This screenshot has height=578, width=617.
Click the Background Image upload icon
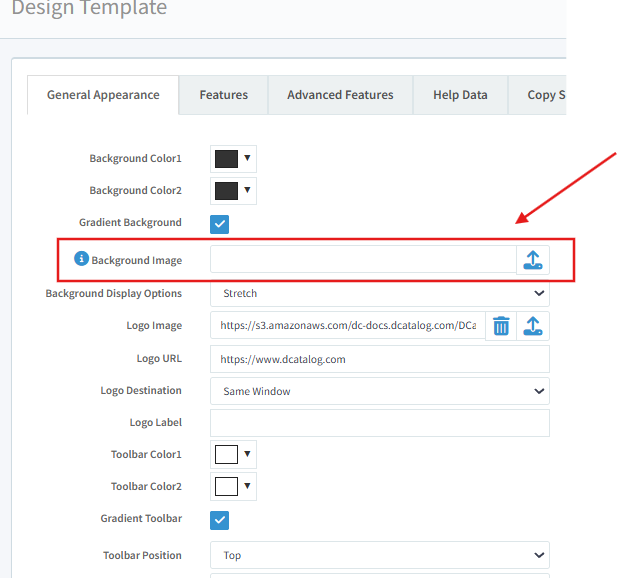pyautogui.click(x=533, y=260)
